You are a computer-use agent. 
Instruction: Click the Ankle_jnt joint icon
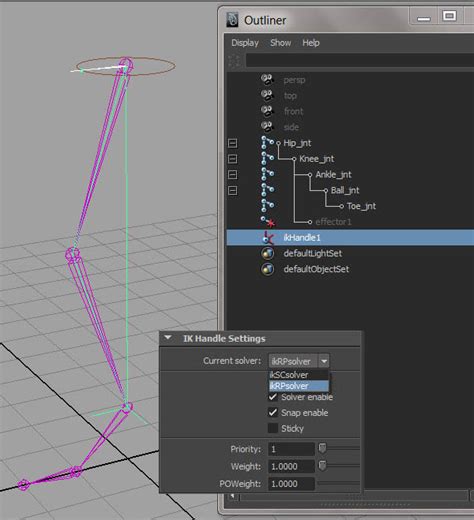(x=267, y=174)
